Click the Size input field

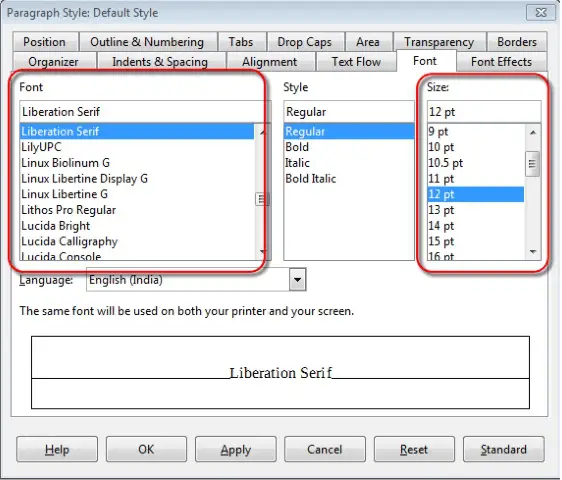pos(484,112)
